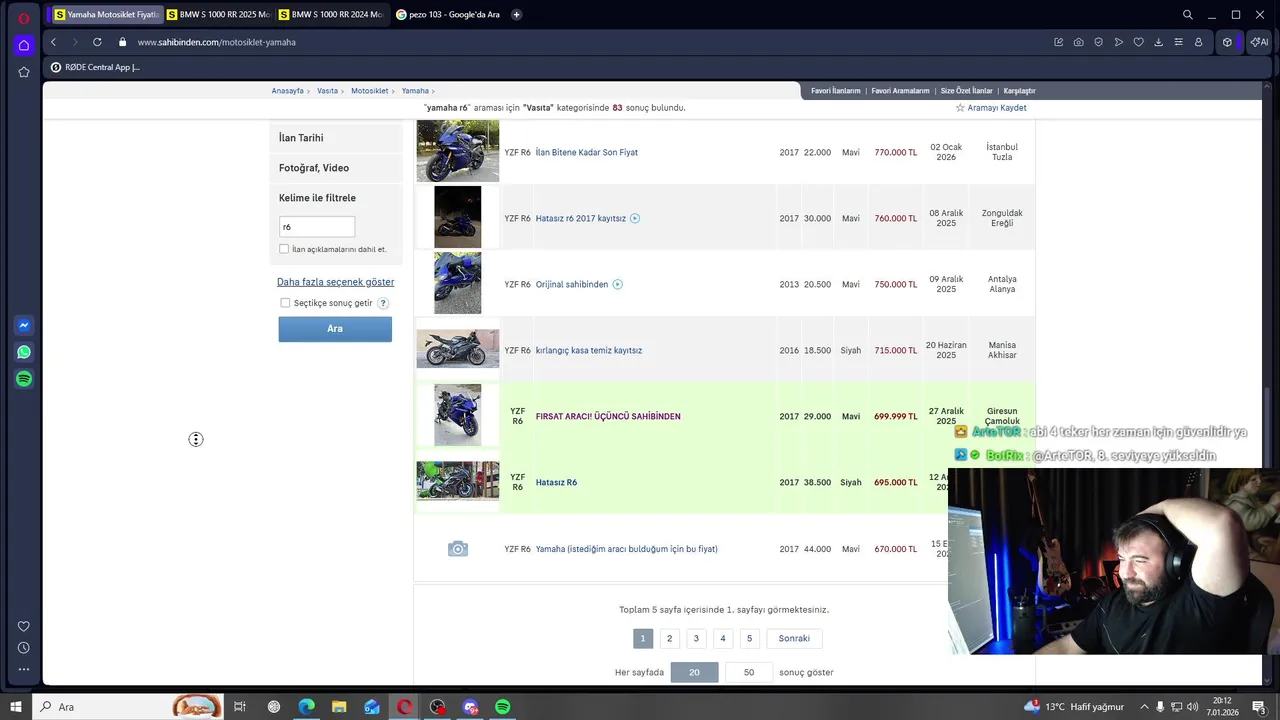Open sidebar three-dot more options
This screenshot has width=1280, height=720.
[x=24, y=669]
